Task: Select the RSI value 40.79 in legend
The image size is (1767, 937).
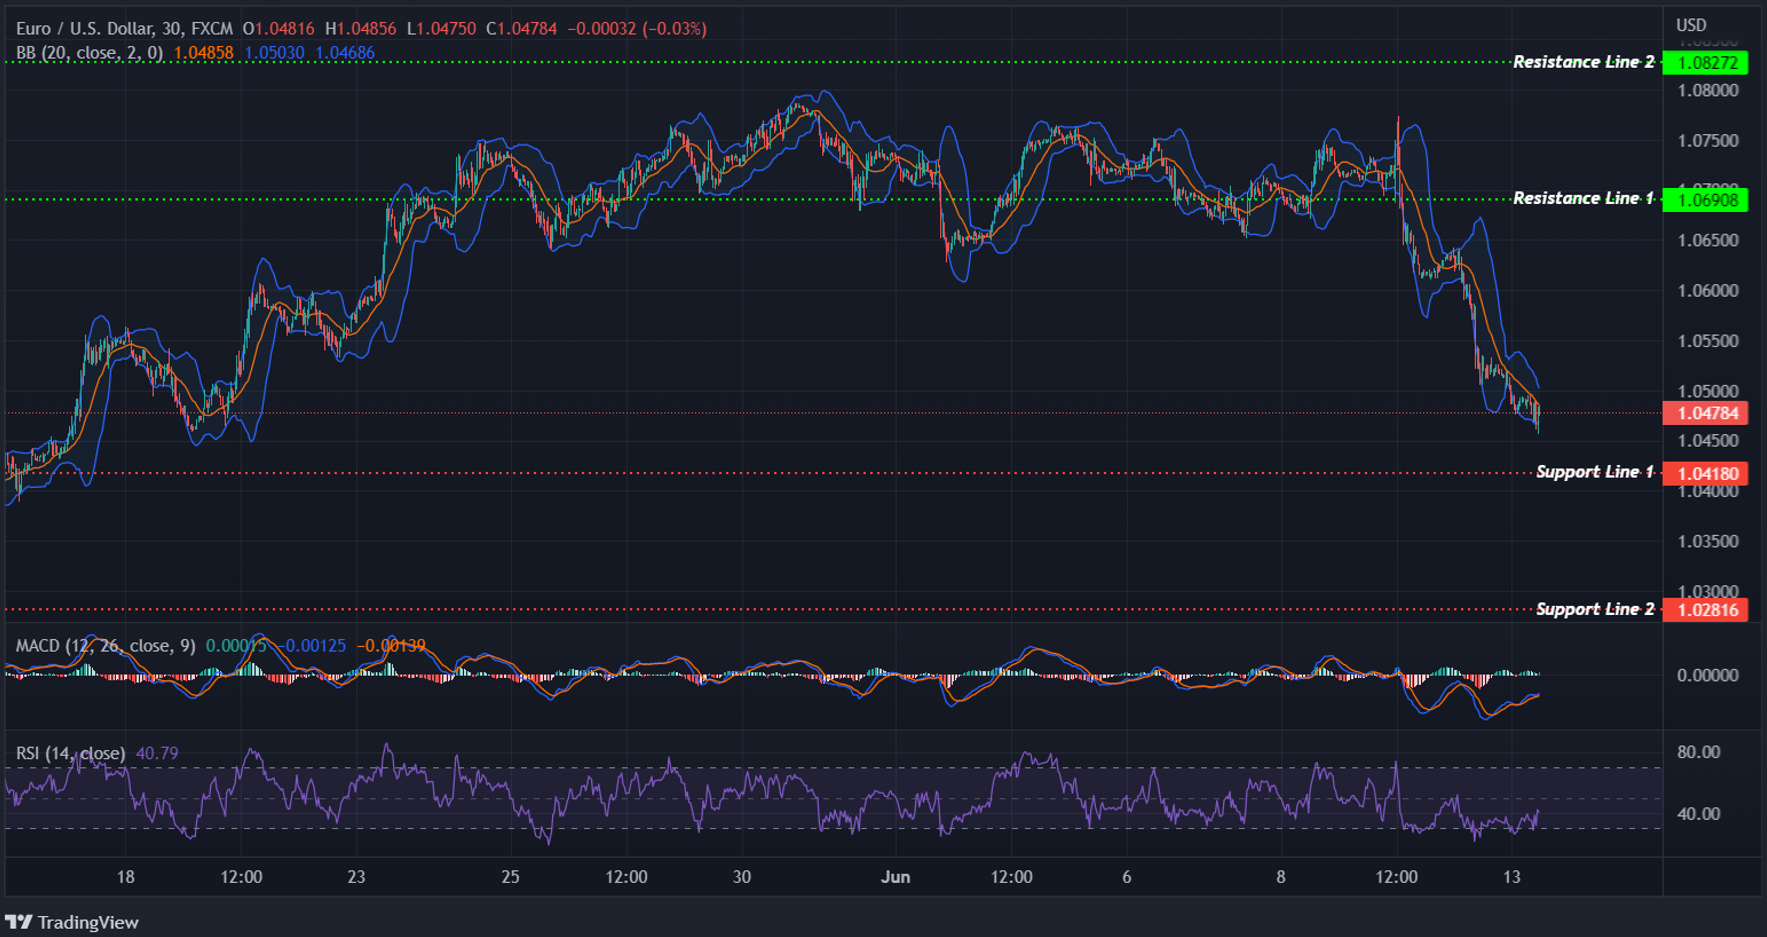Action: coord(157,753)
